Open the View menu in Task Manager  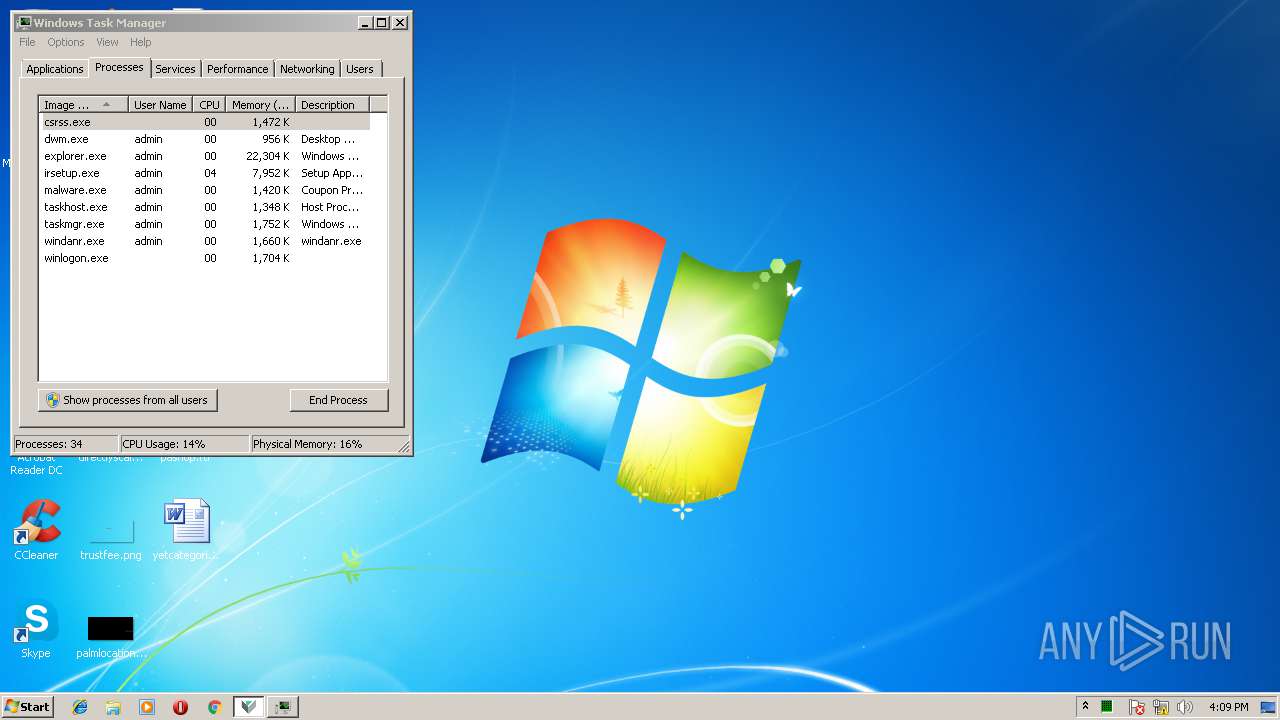[x=107, y=42]
